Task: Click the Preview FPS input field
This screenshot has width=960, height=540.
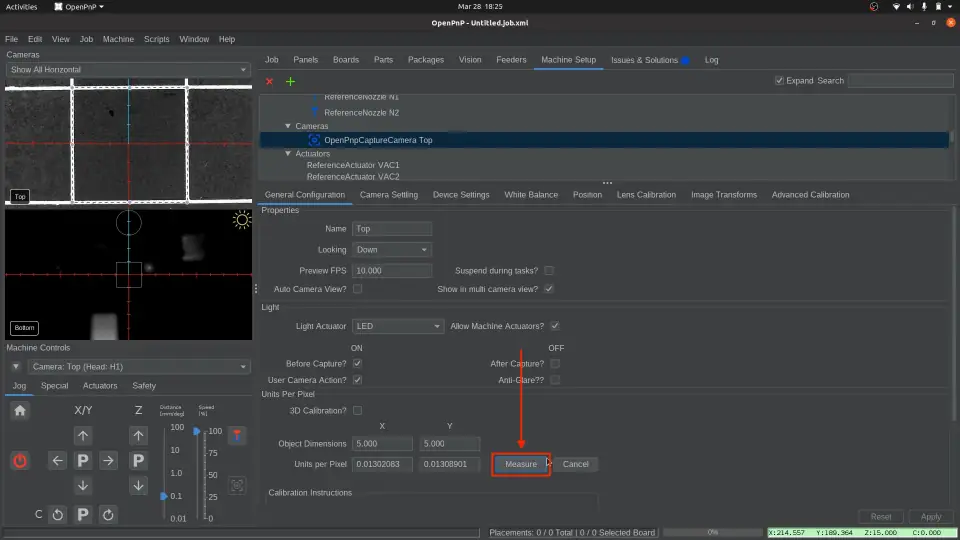Action: (392, 271)
